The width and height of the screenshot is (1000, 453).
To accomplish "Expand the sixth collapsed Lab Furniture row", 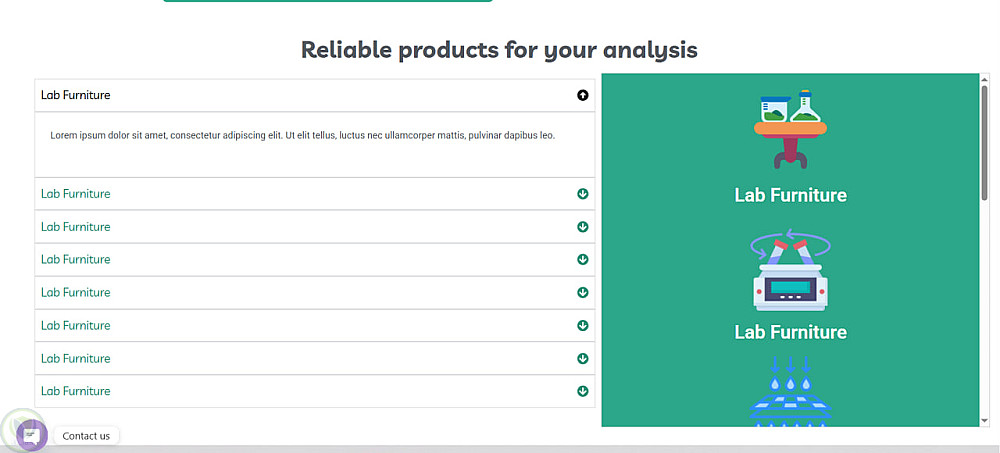I will point(76,358).
